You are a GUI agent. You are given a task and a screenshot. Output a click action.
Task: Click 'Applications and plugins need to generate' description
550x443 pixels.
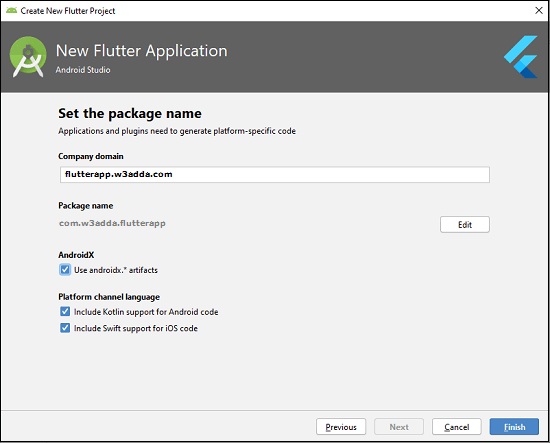coord(177,131)
